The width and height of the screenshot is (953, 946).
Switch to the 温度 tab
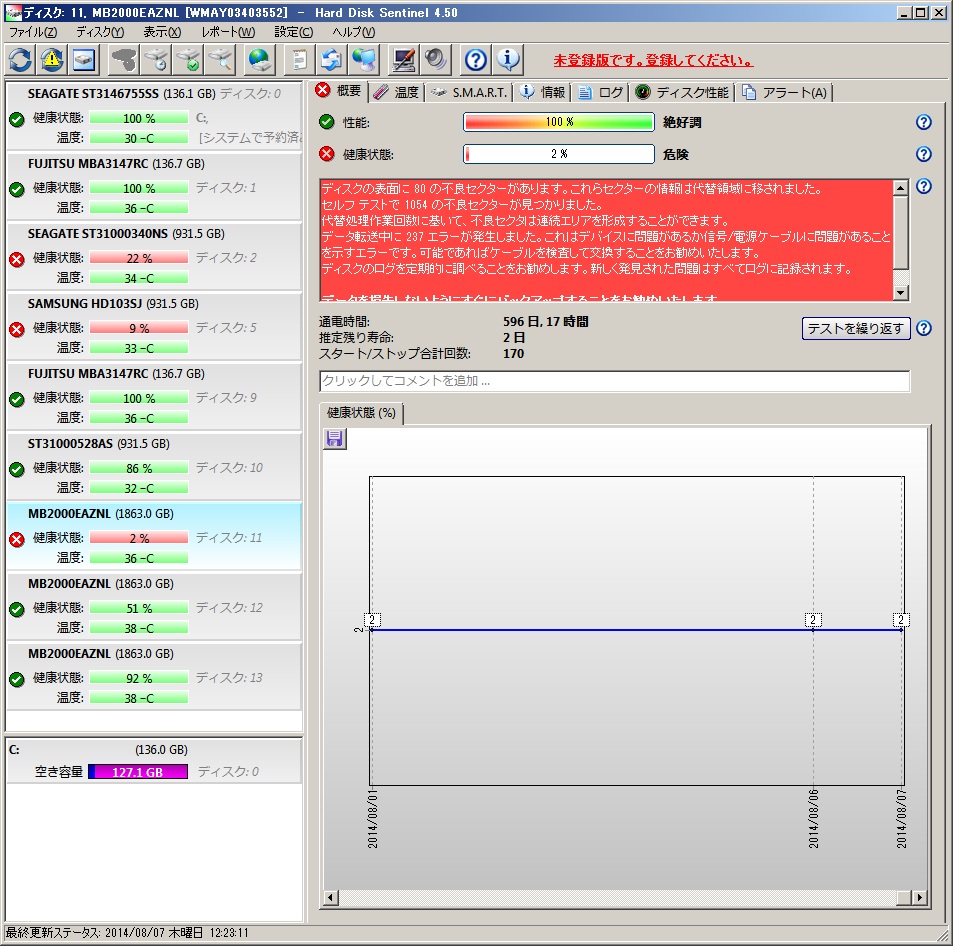[396, 92]
